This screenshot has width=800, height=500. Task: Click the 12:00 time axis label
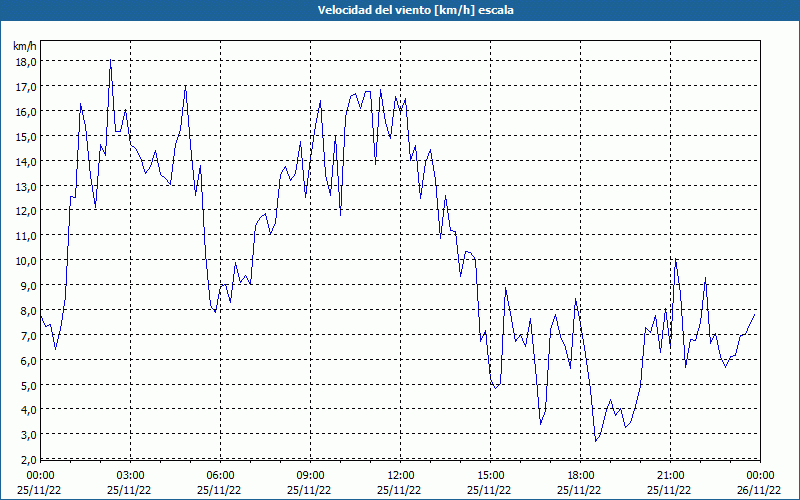pos(401,476)
